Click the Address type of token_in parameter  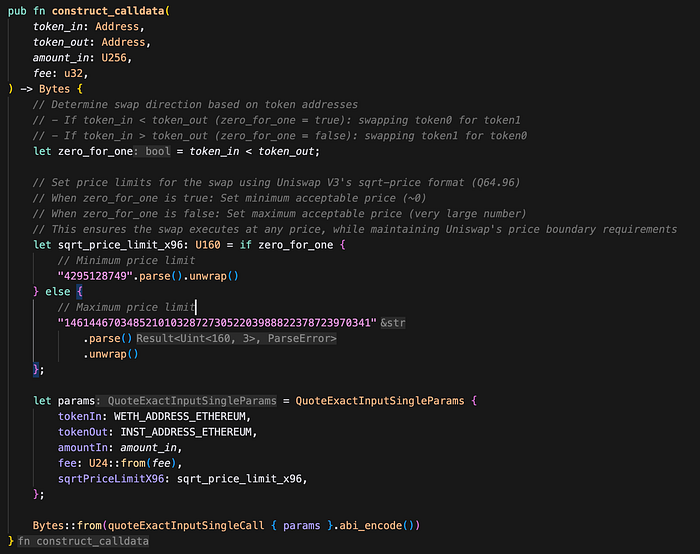pyautogui.click(x=123, y=27)
